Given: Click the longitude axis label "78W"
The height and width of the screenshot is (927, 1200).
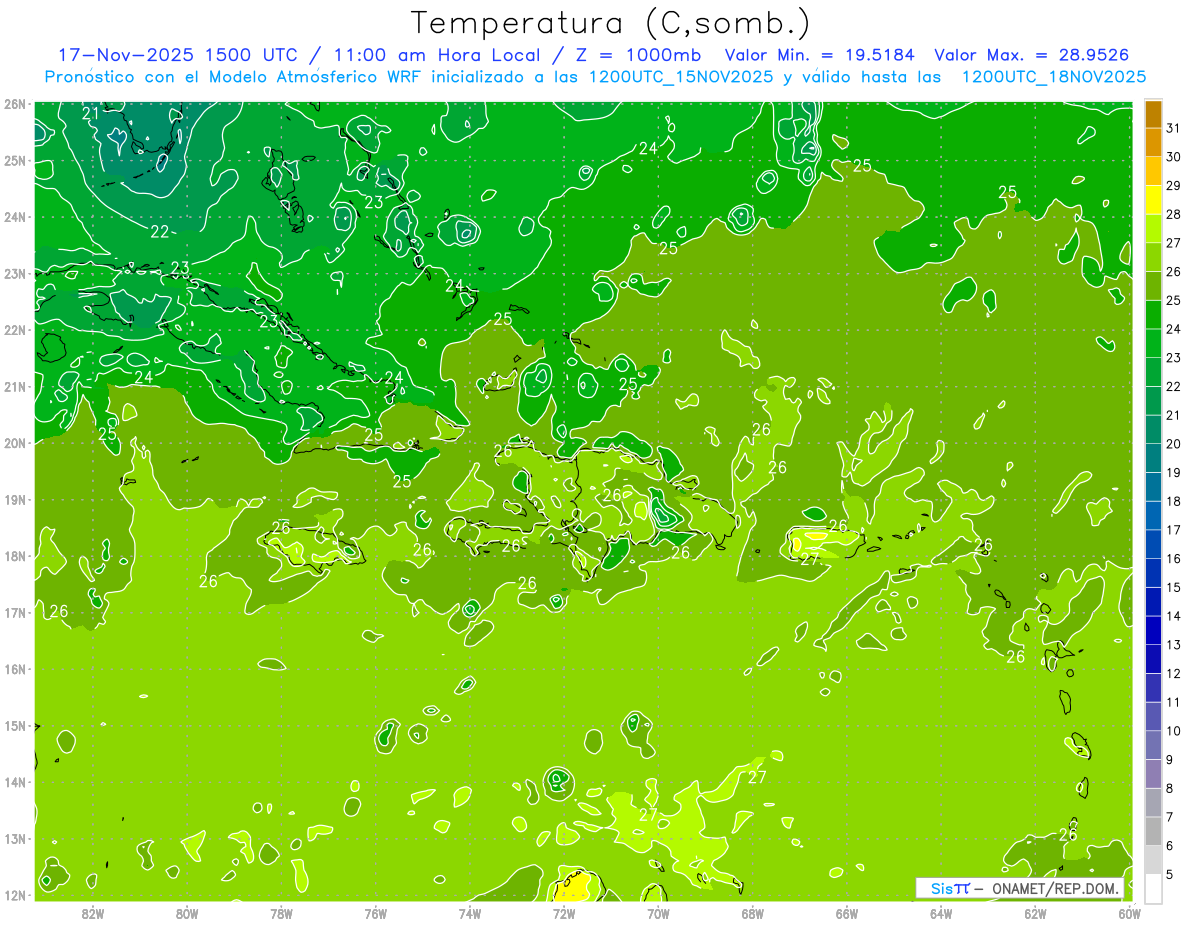Looking at the screenshot, I should pyautogui.click(x=281, y=914).
